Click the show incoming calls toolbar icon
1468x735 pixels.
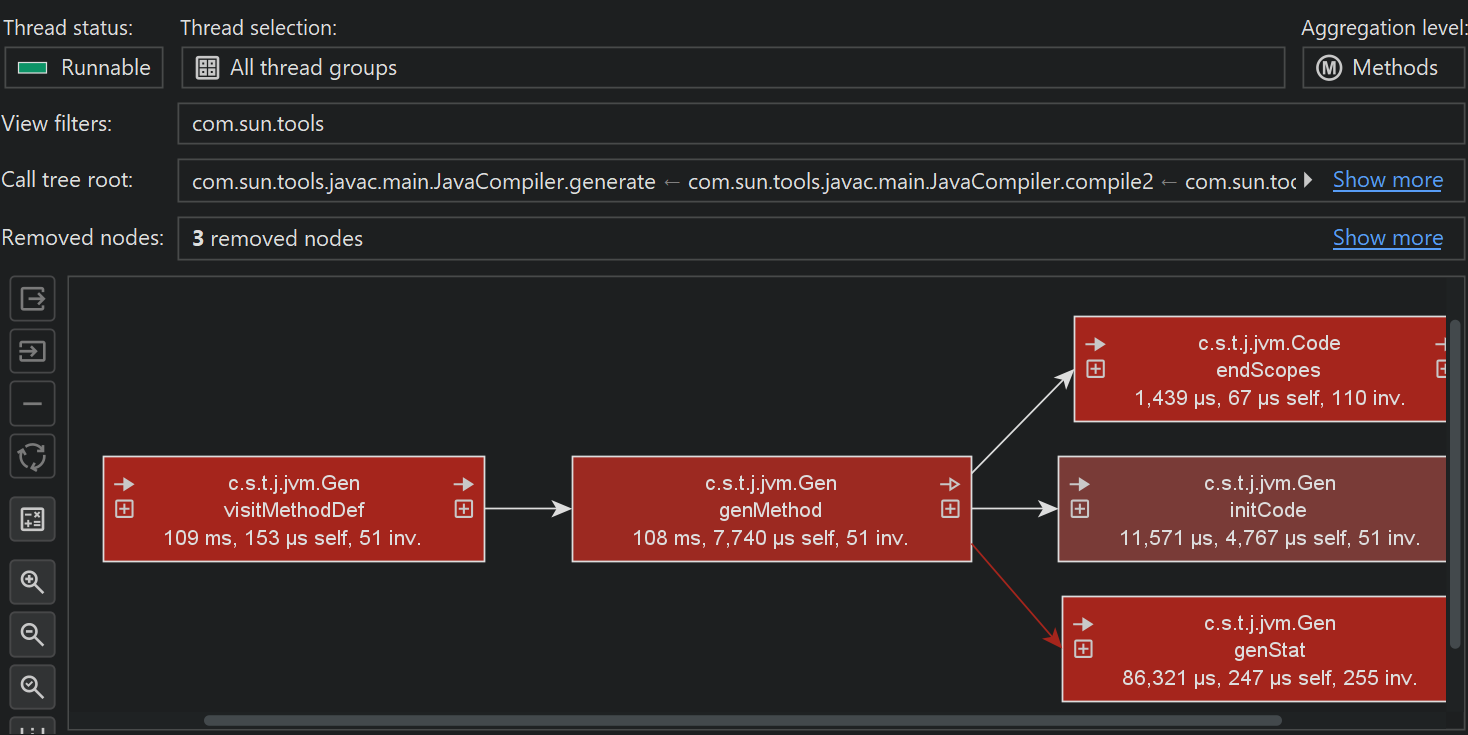pyautogui.click(x=32, y=352)
